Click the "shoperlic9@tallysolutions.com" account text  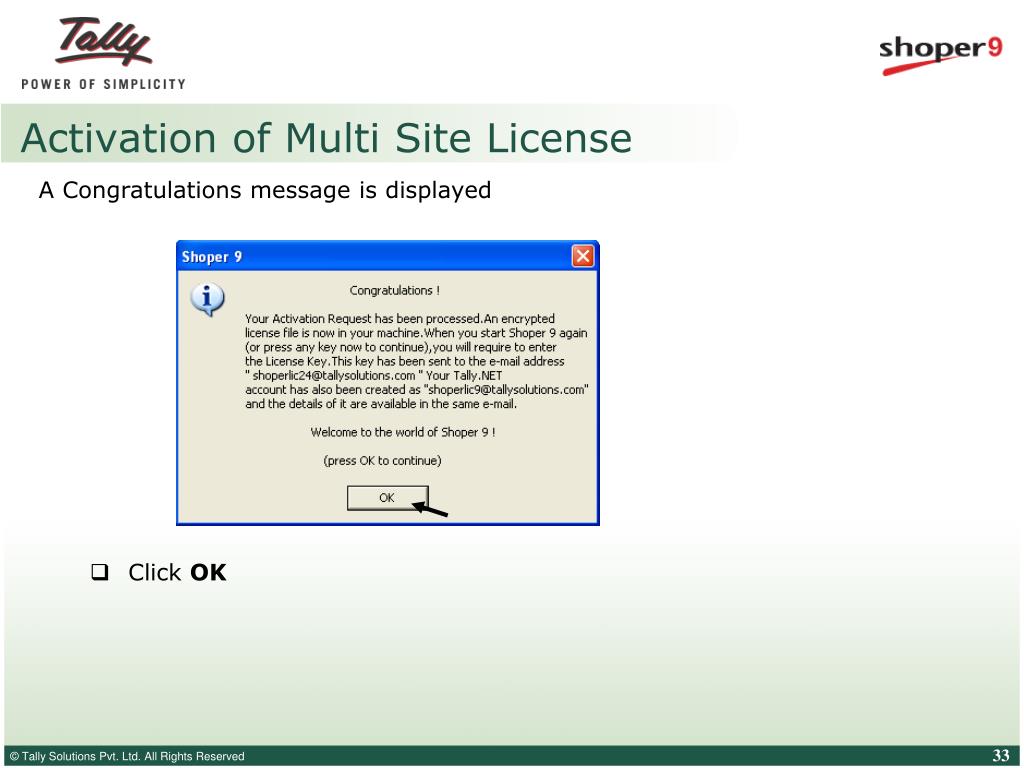506,390
